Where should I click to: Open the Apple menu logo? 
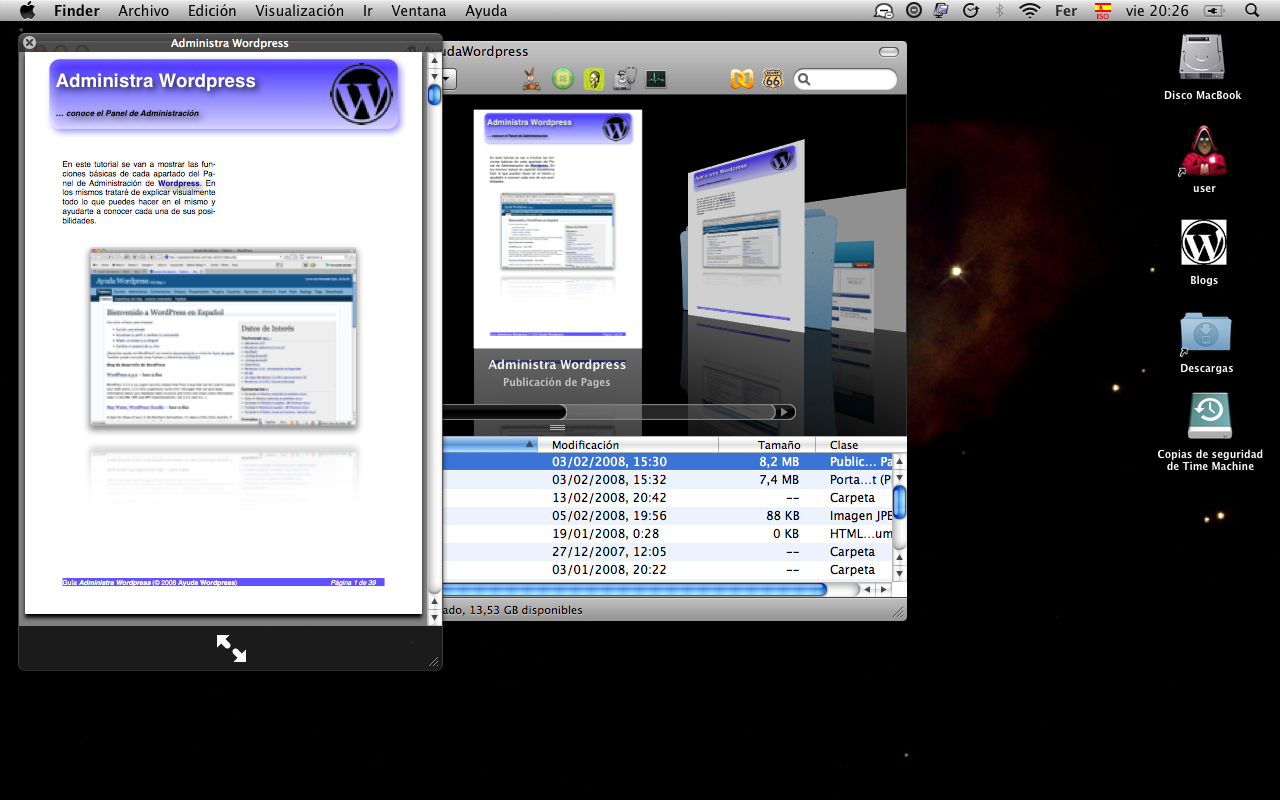click(28, 11)
